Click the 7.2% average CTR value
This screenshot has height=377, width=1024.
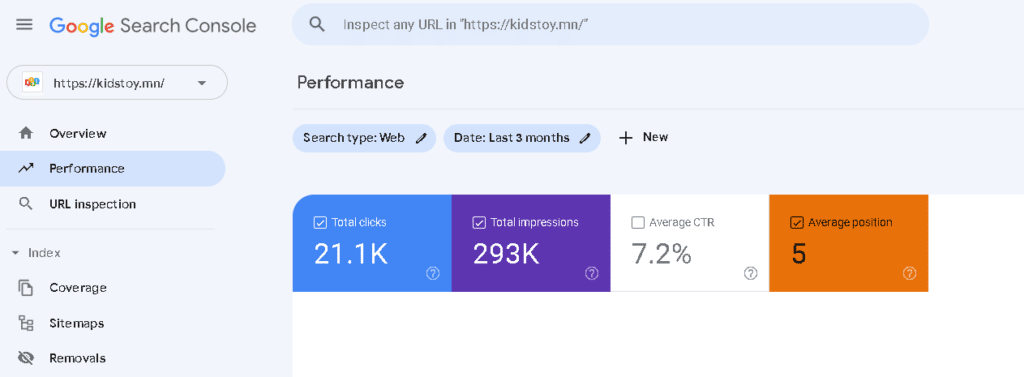tap(662, 254)
